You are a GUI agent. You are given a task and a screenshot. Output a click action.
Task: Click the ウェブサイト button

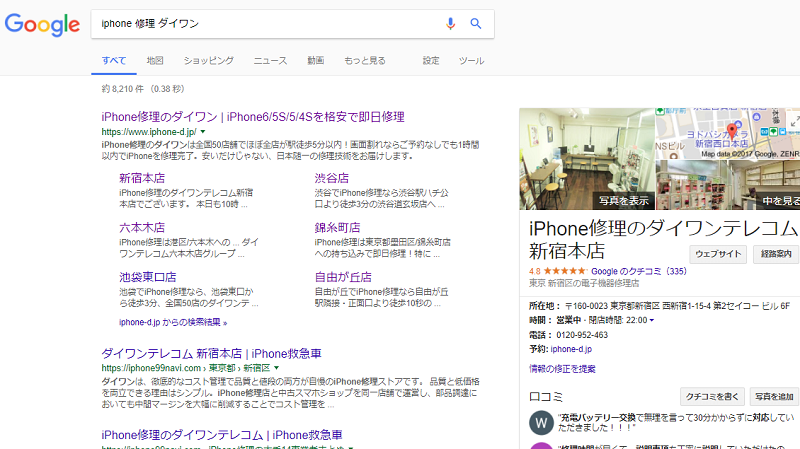click(x=718, y=254)
